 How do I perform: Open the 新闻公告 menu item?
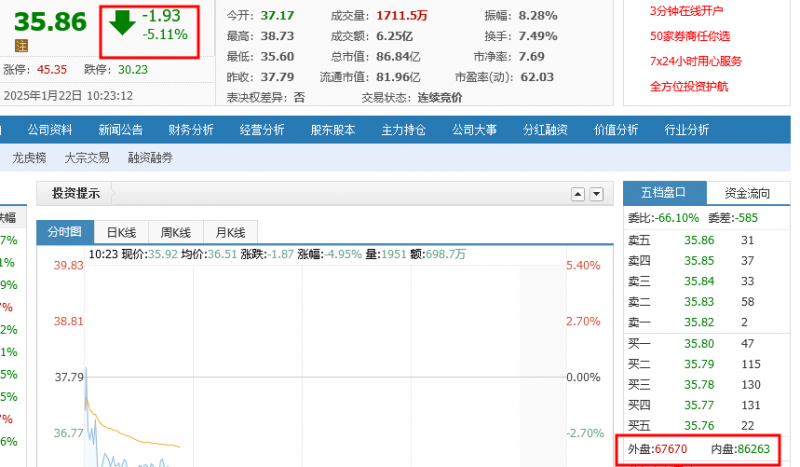(x=120, y=130)
